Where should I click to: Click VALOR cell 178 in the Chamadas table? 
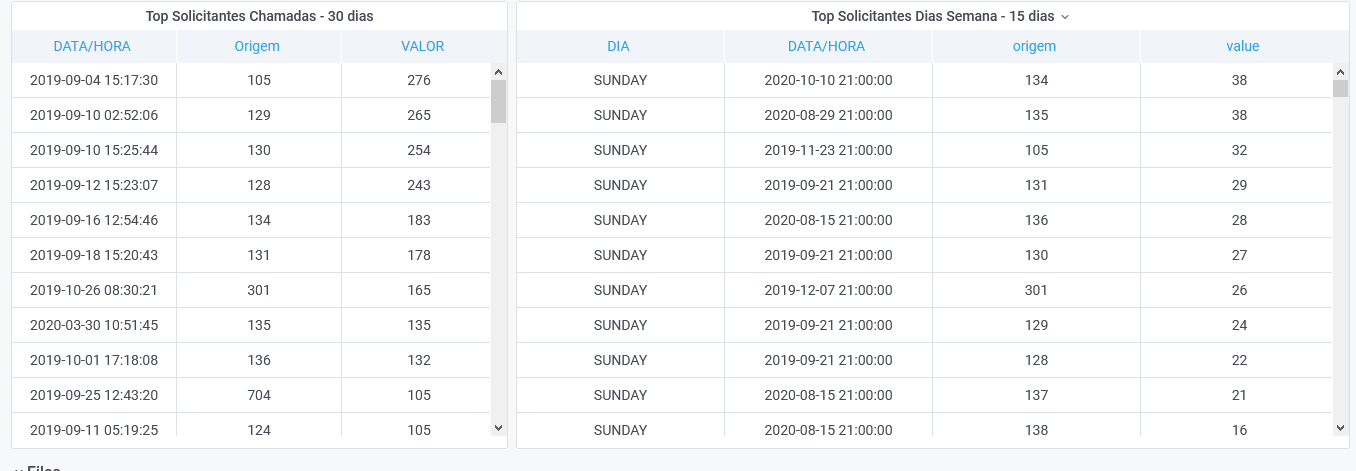pos(419,255)
